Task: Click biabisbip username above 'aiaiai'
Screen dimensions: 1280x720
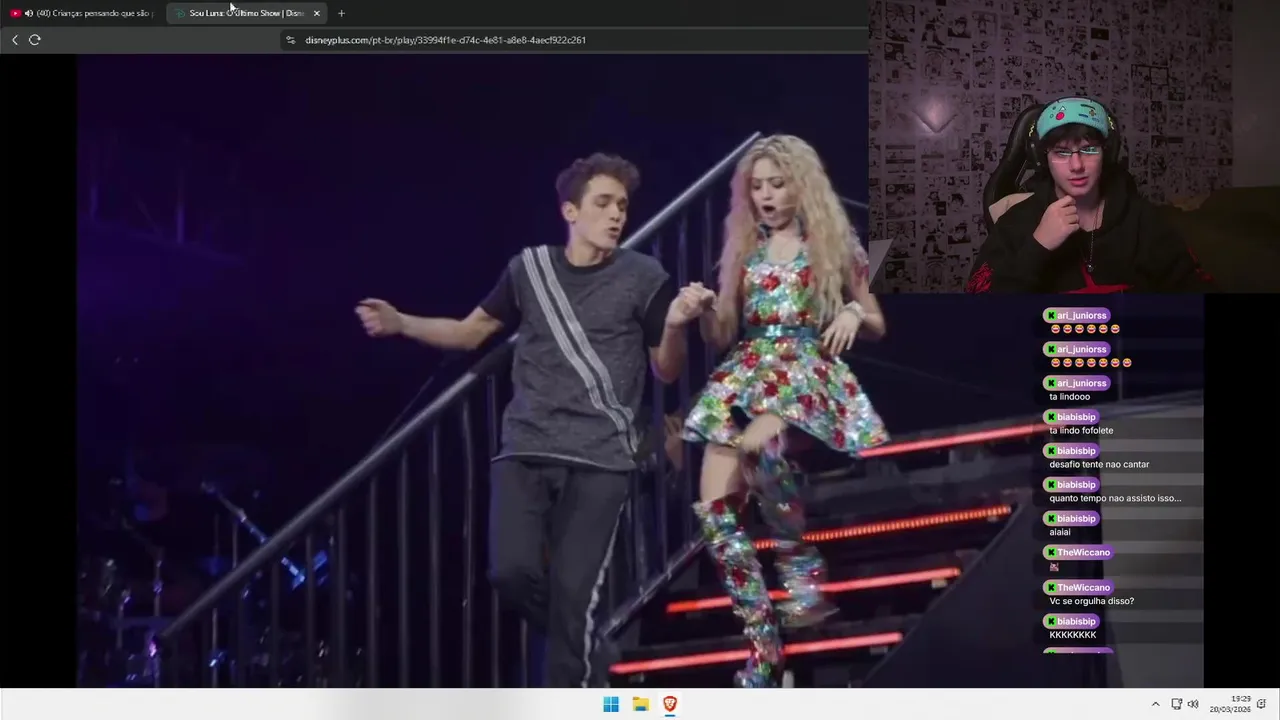Action: [x=1076, y=518]
